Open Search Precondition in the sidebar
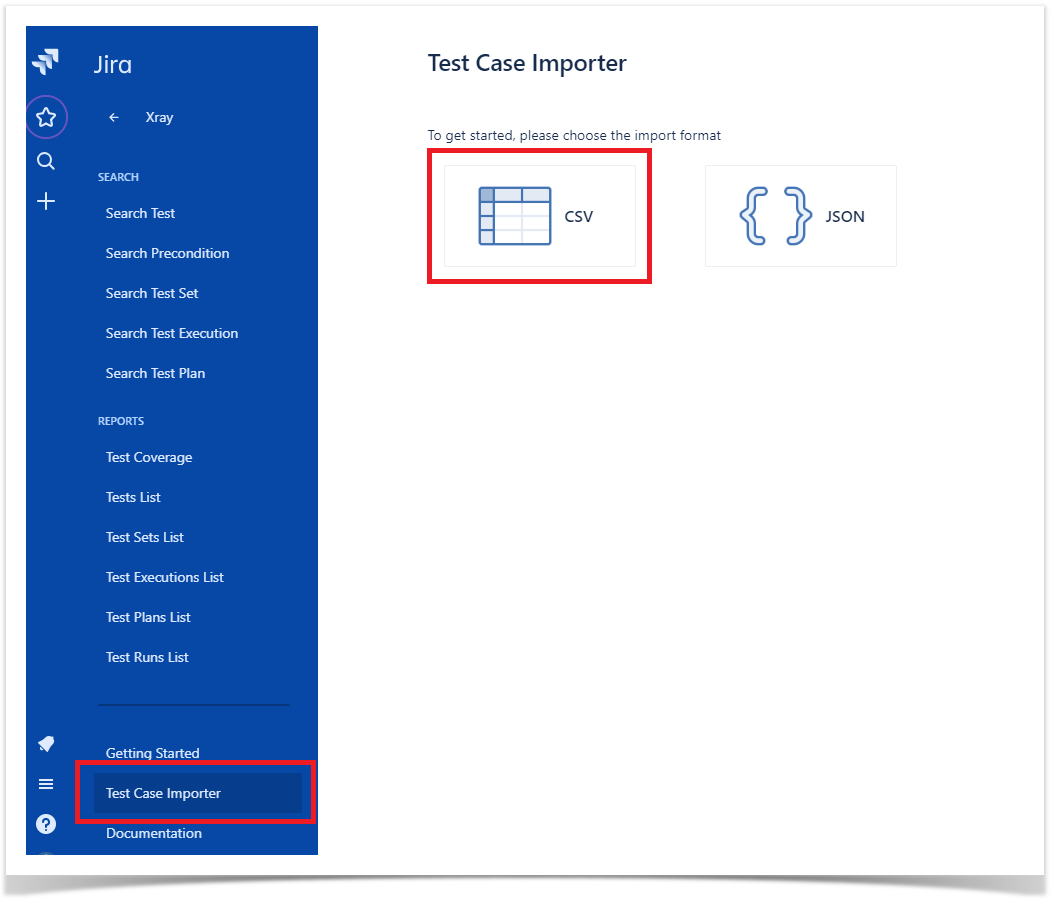 167,254
